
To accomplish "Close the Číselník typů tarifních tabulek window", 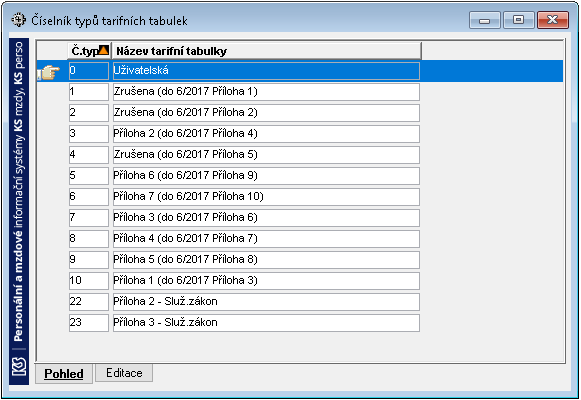I will coord(552,20).
